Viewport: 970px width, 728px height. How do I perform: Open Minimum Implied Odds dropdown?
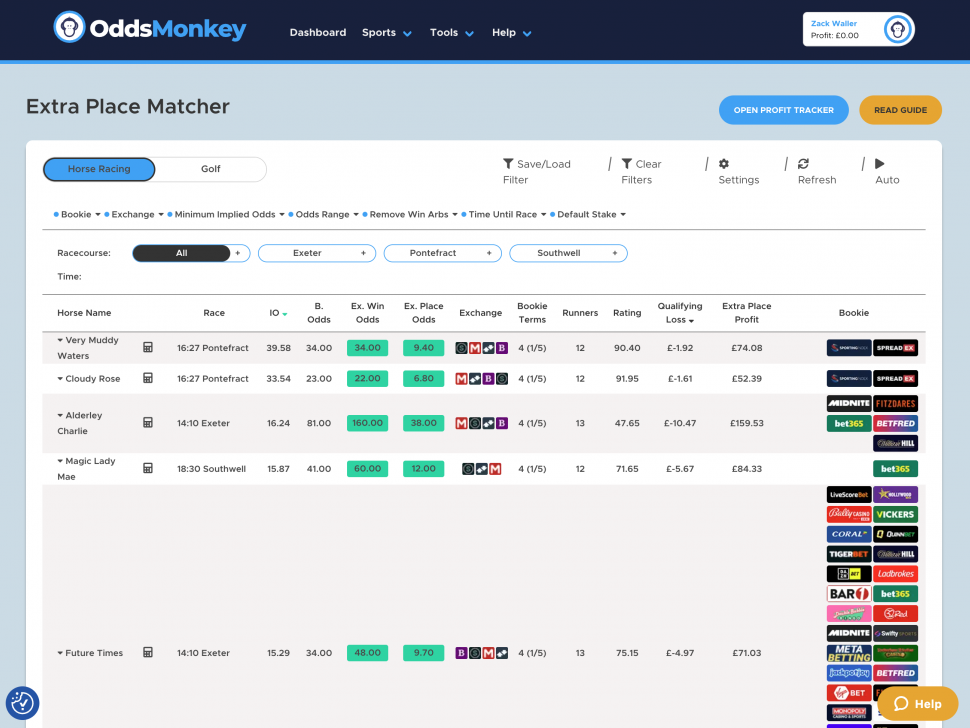point(226,215)
